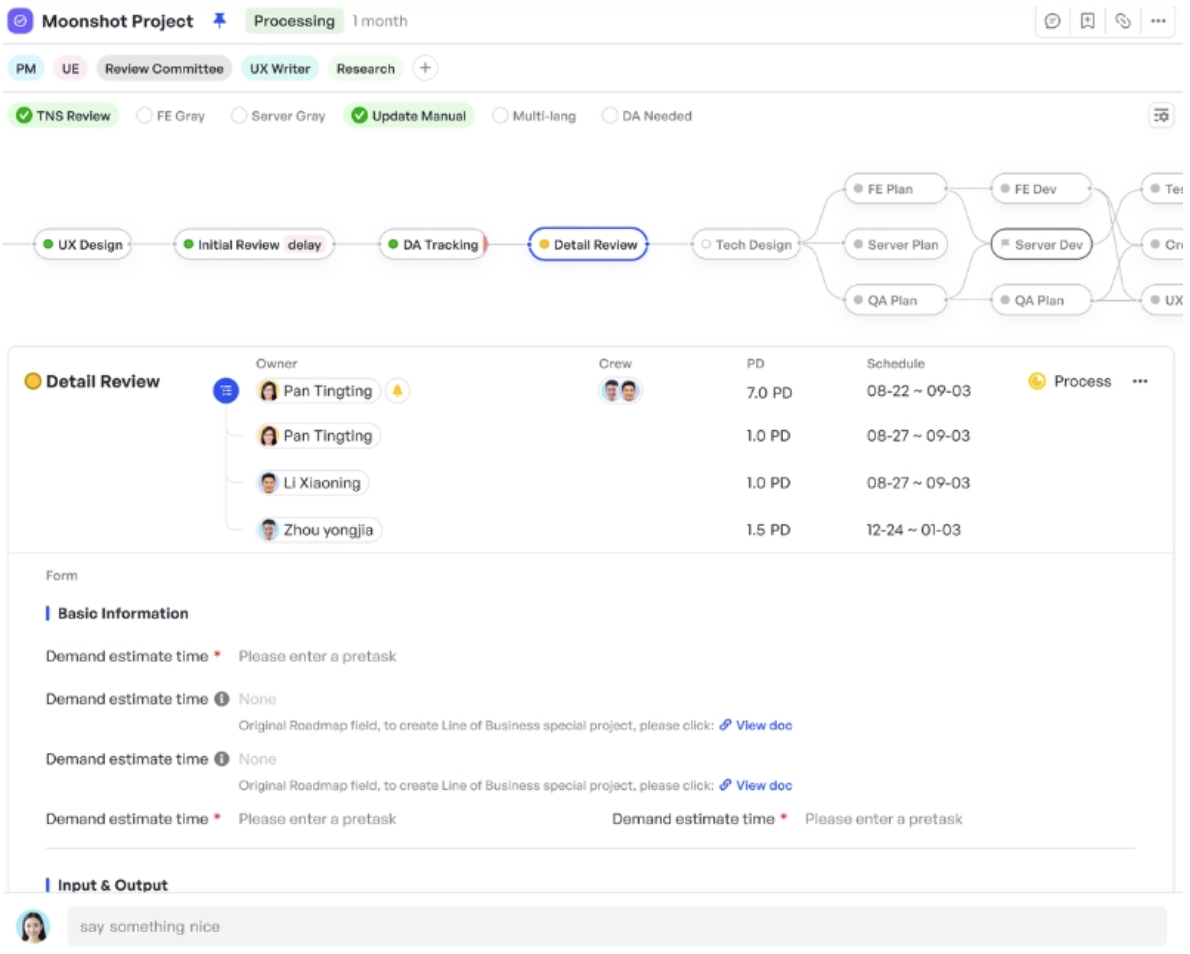Screen dimensions: 1190x954
Task: Click the pin icon beside Moonshot Project
Action: click(219, 20)
